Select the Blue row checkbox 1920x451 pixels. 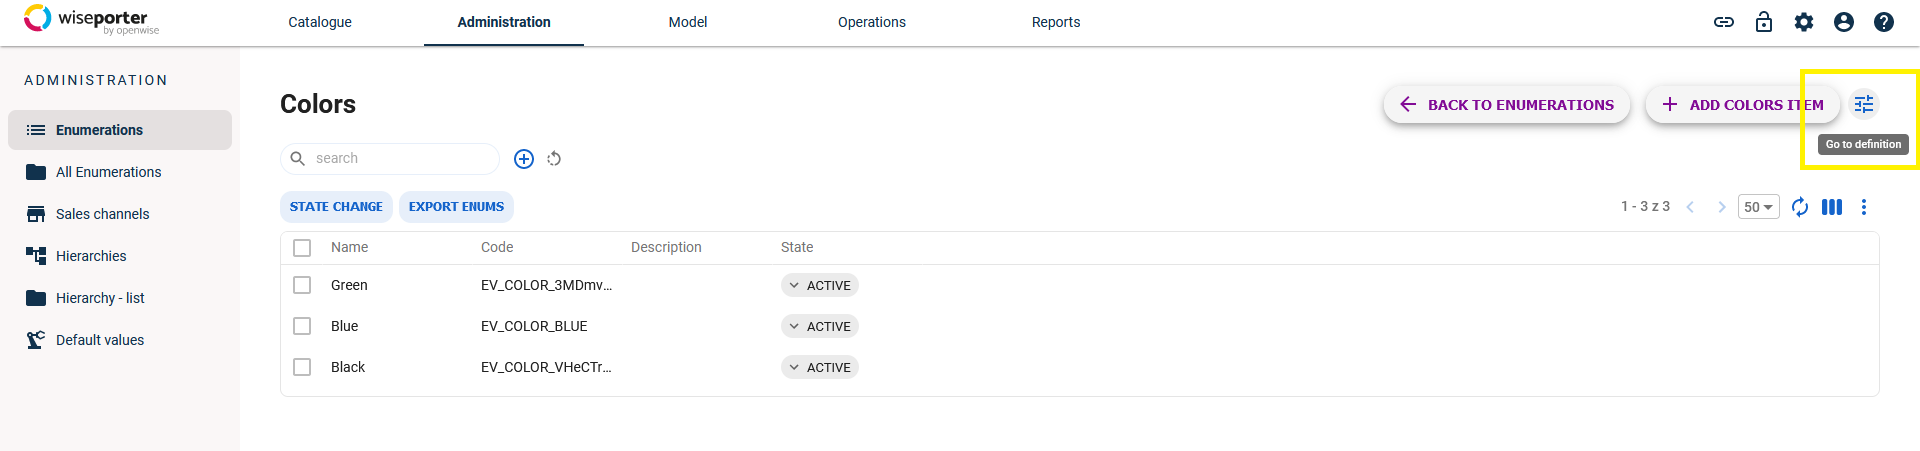click(302, 326)
